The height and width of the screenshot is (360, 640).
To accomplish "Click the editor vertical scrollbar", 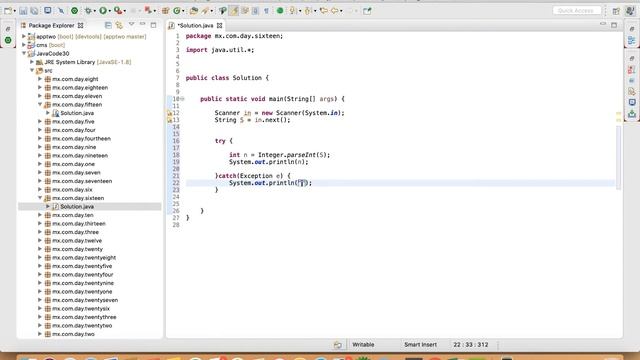I will [x=618, y=157].
